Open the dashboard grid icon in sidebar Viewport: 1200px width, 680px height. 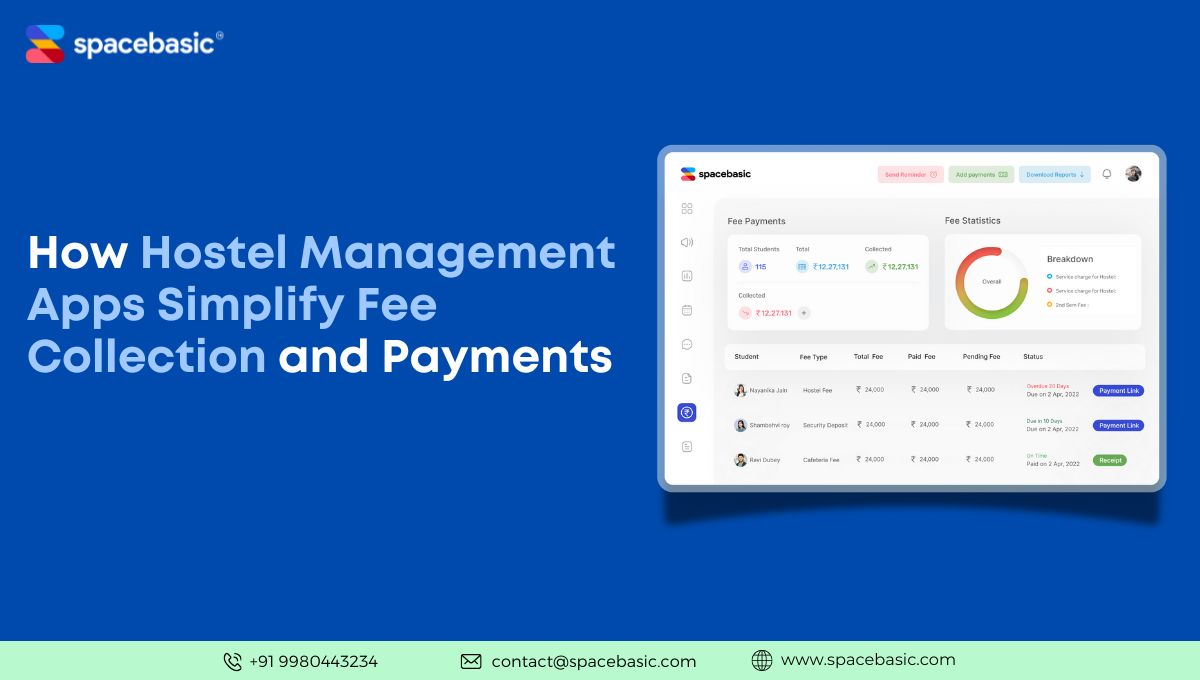(x=687, y=209)
